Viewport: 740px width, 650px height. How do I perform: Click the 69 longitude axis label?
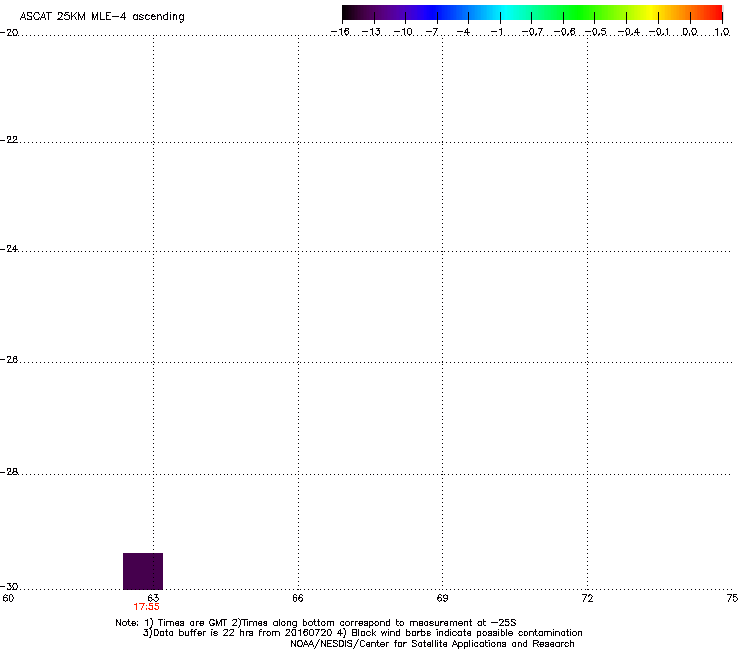[x=442, y=598]
